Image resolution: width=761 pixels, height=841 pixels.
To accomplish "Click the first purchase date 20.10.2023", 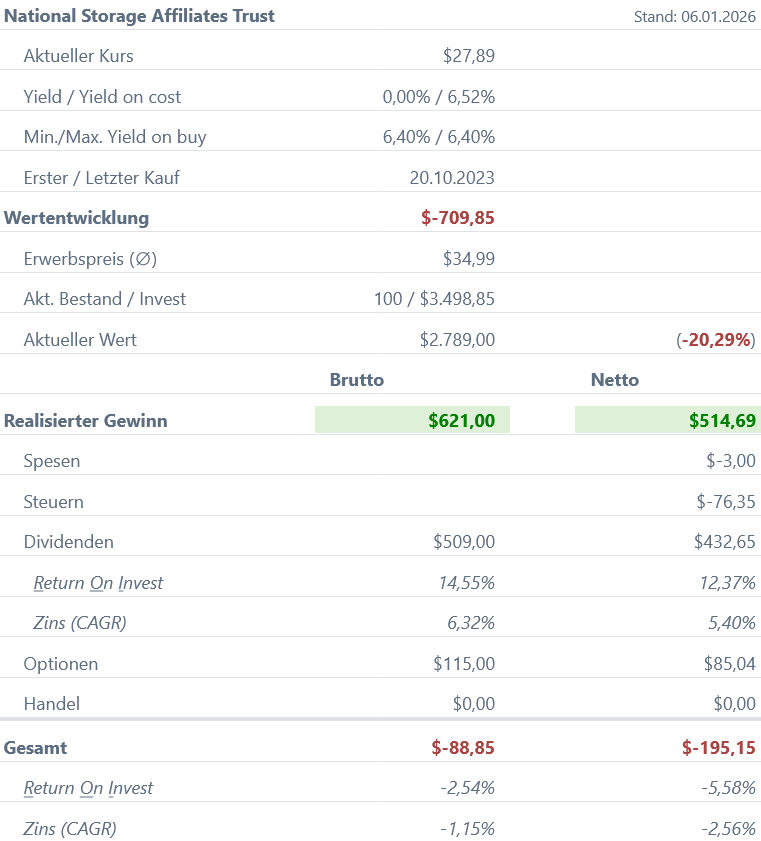I will pos(452,178).
